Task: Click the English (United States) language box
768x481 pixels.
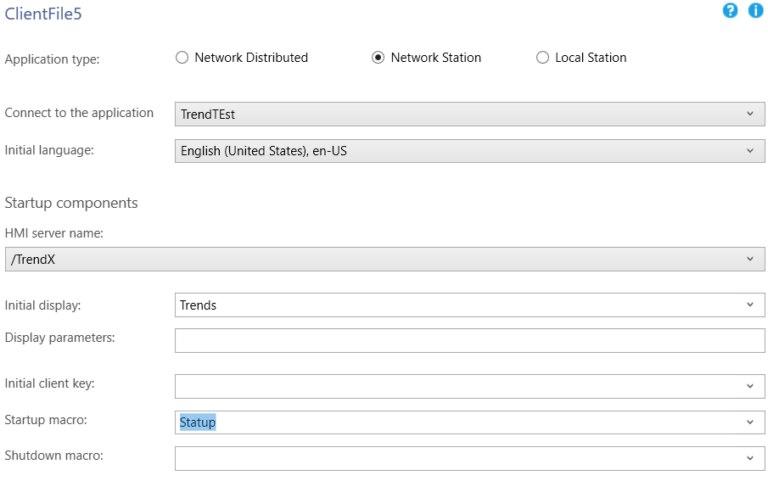Action: [470, 151]
